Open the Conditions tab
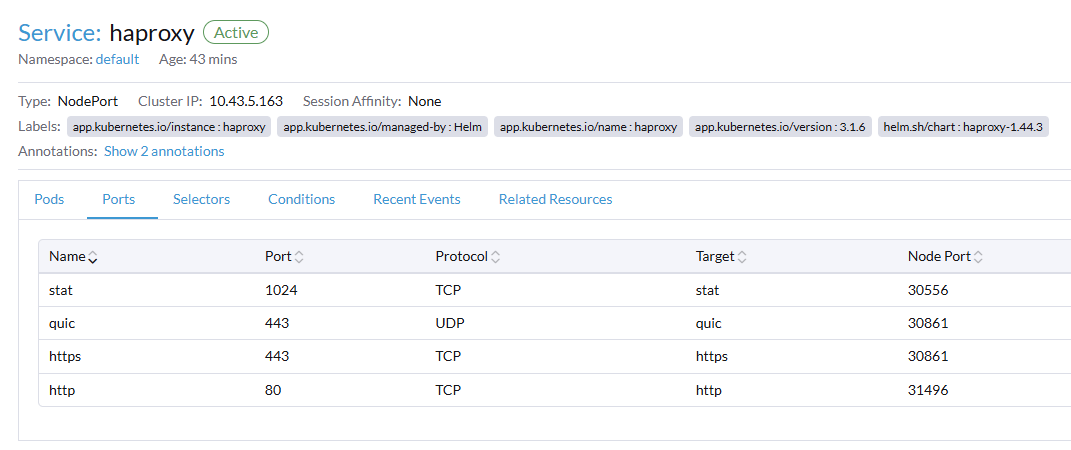Image resolution: width=1071 pixels, height=450 pixels. click(301, 199)
